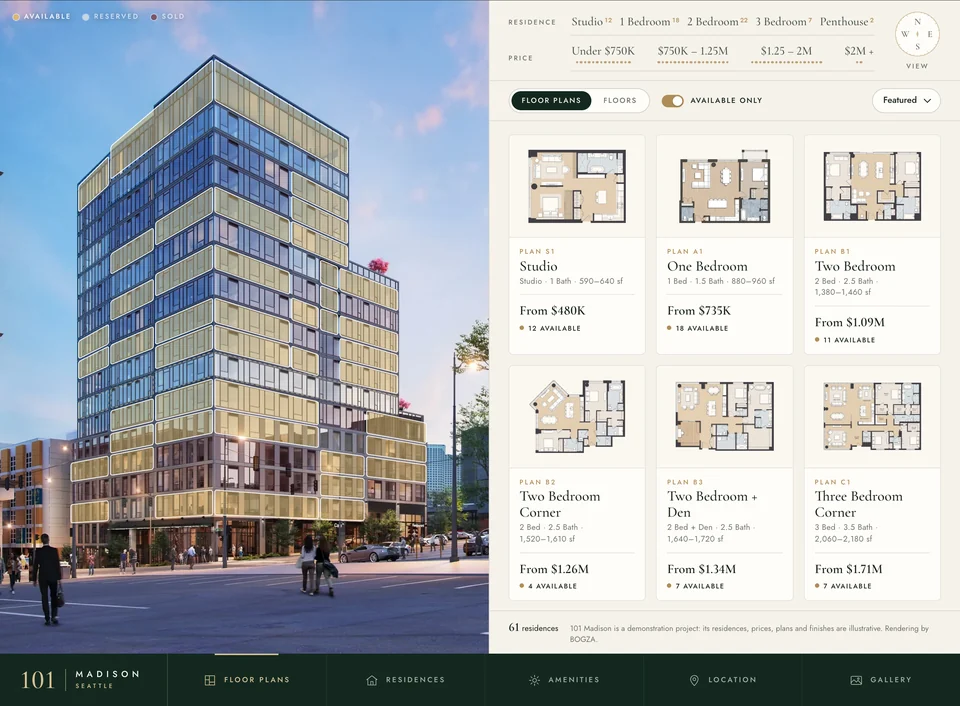Open the Plan B3 Two Bedroom + Den thumbnail

click(x=724, y=417)
